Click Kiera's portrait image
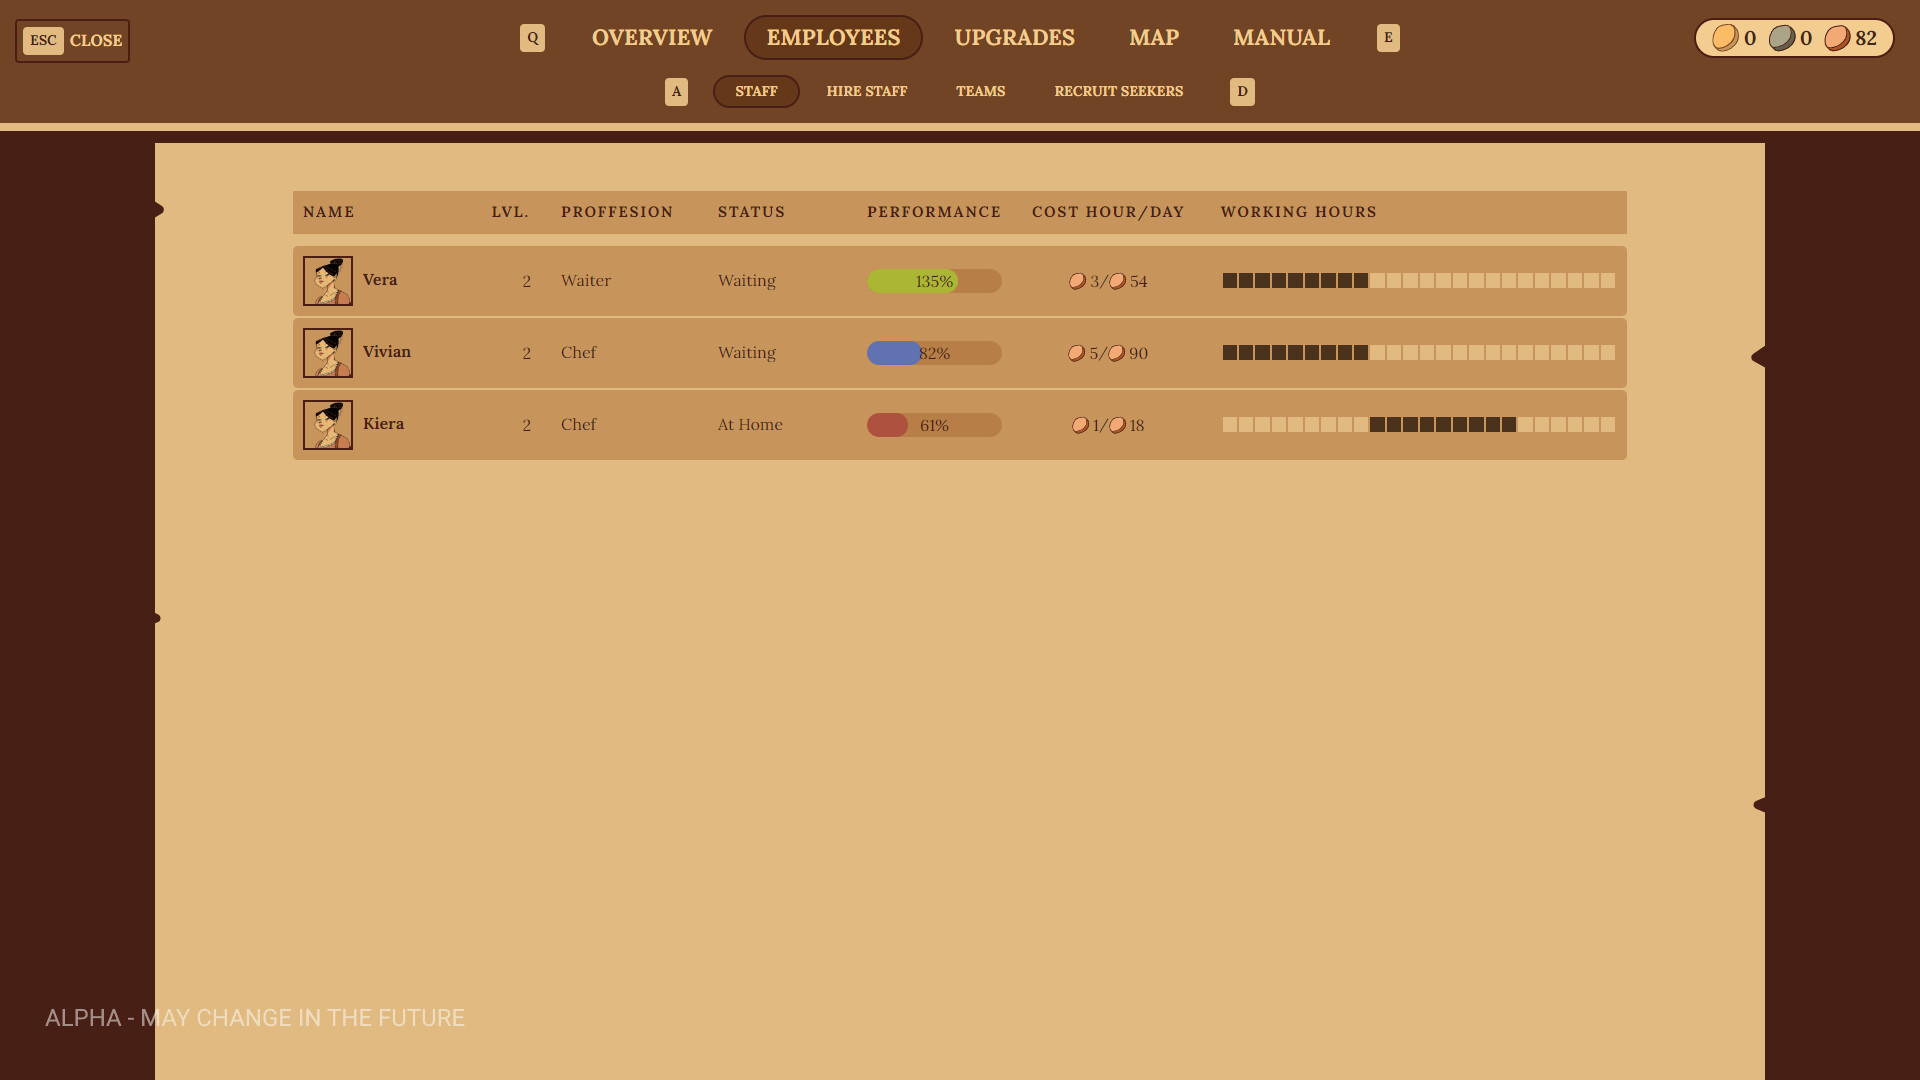The height and width of the screenshot is (1080, 1920). (328, 424)
